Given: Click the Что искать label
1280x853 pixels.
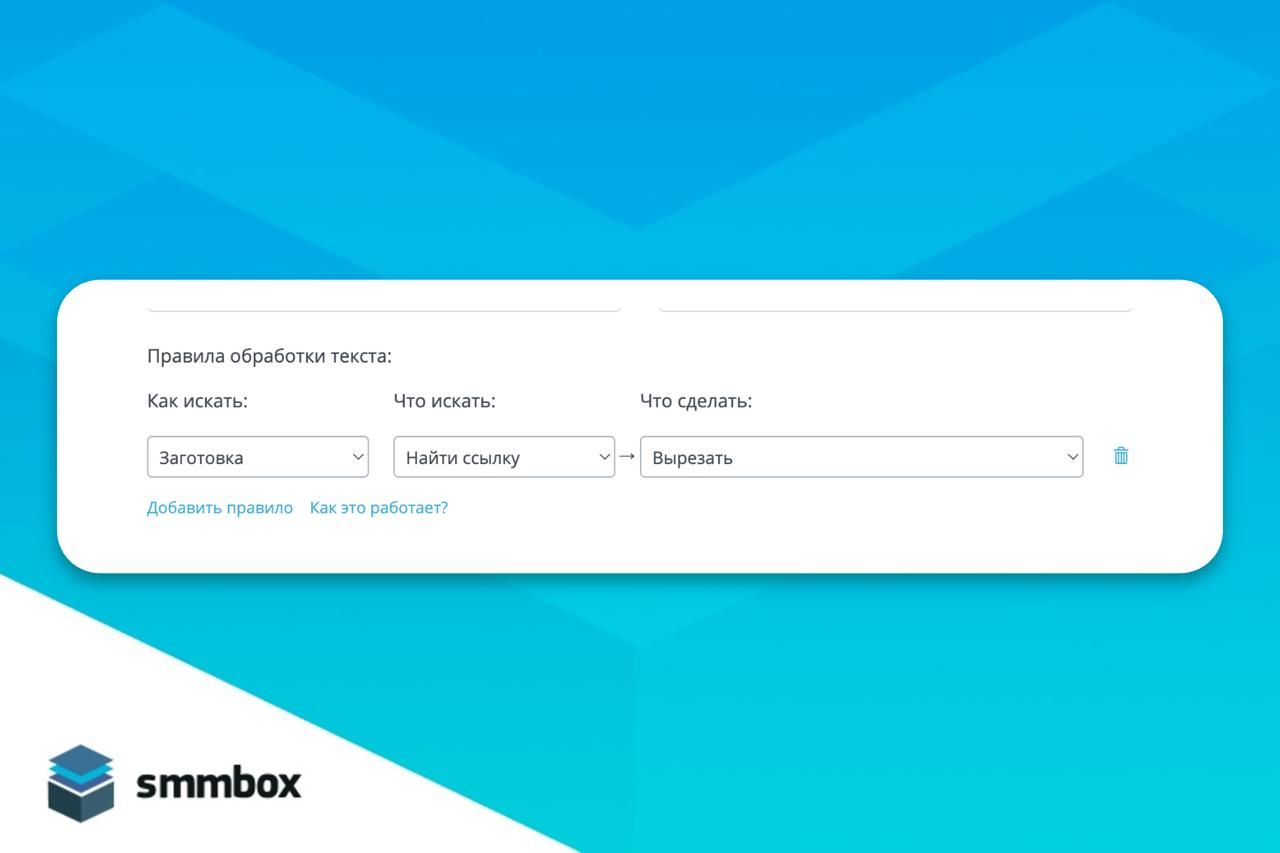Looking at the screenshot, I should point(444,401).
